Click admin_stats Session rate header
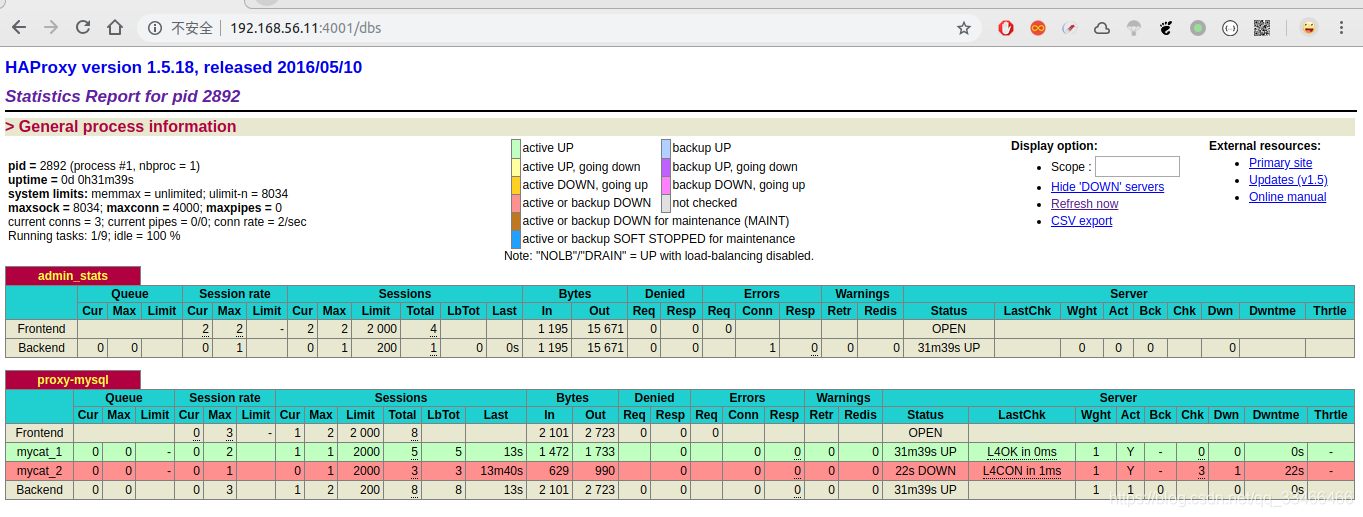 click(x=235, y=294)
